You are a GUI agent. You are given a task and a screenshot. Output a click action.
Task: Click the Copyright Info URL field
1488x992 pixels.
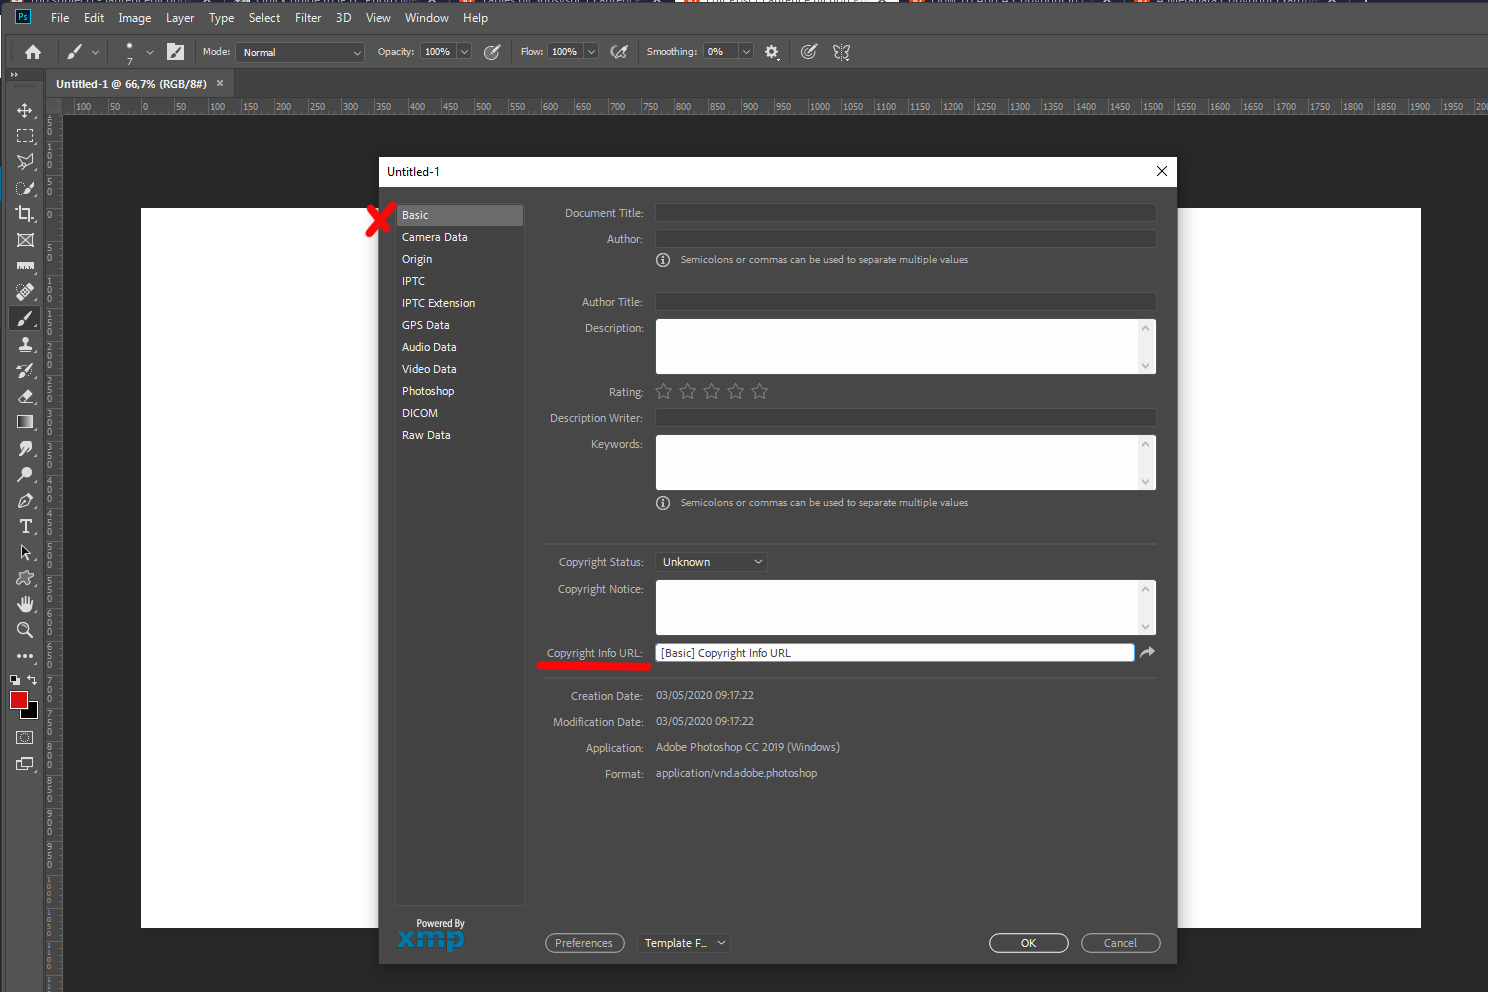pos(895,653)
